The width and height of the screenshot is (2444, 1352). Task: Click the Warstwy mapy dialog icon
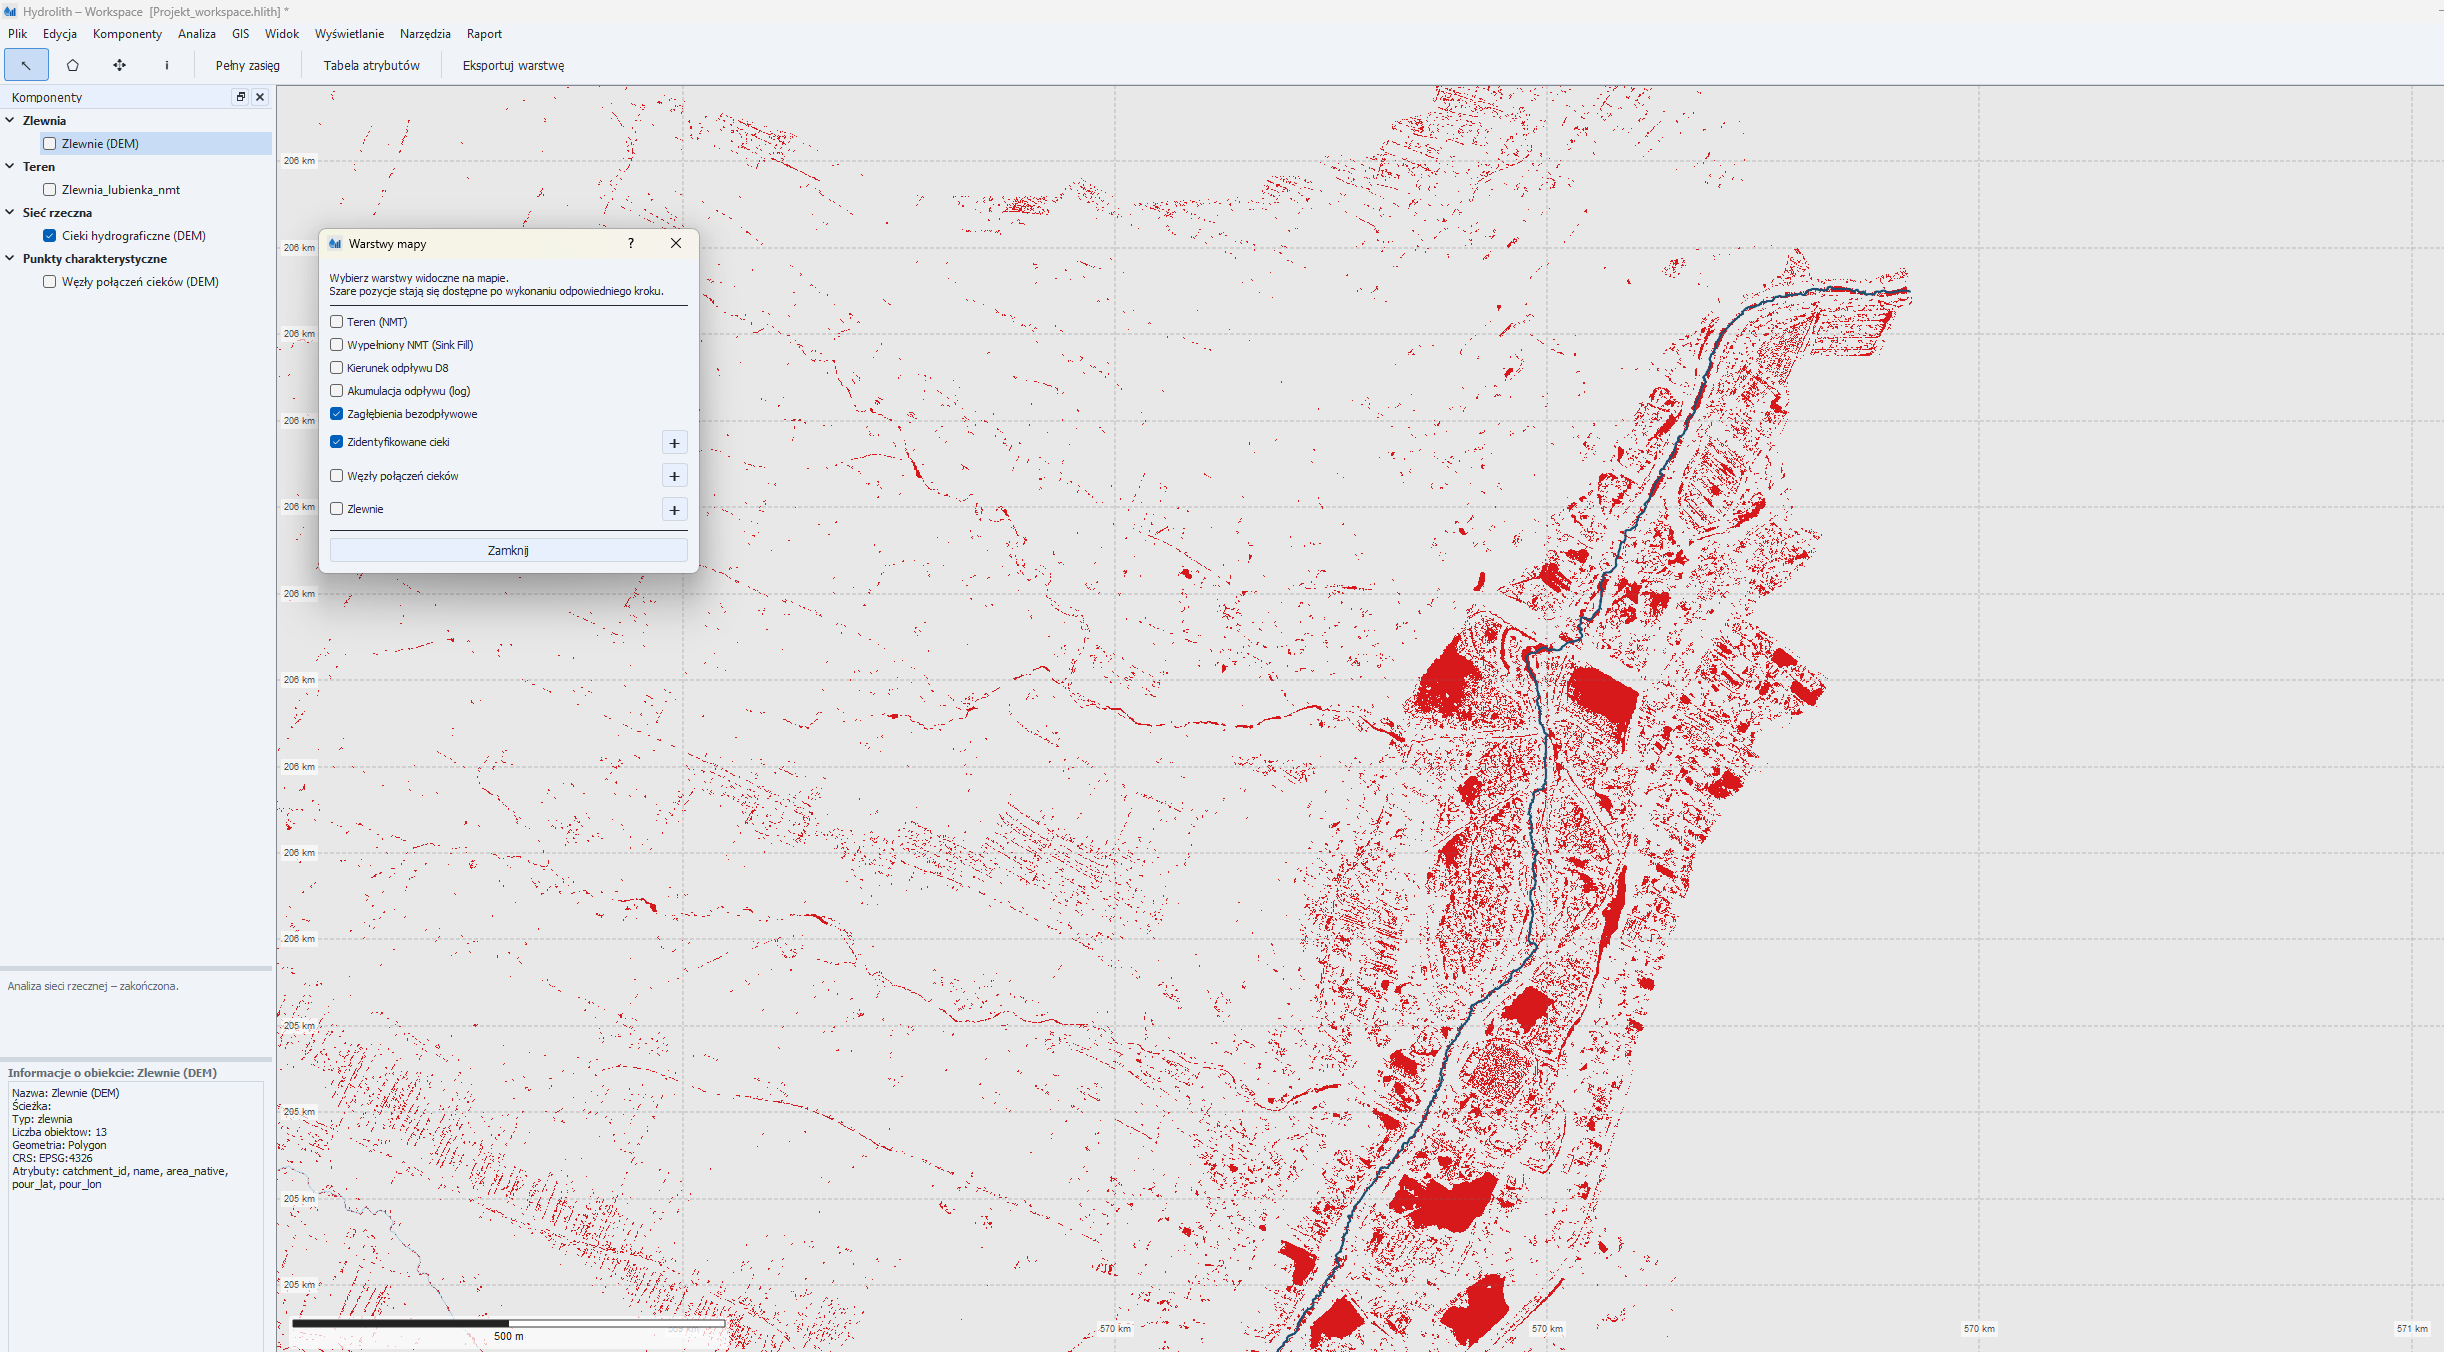tap(336, 243)
